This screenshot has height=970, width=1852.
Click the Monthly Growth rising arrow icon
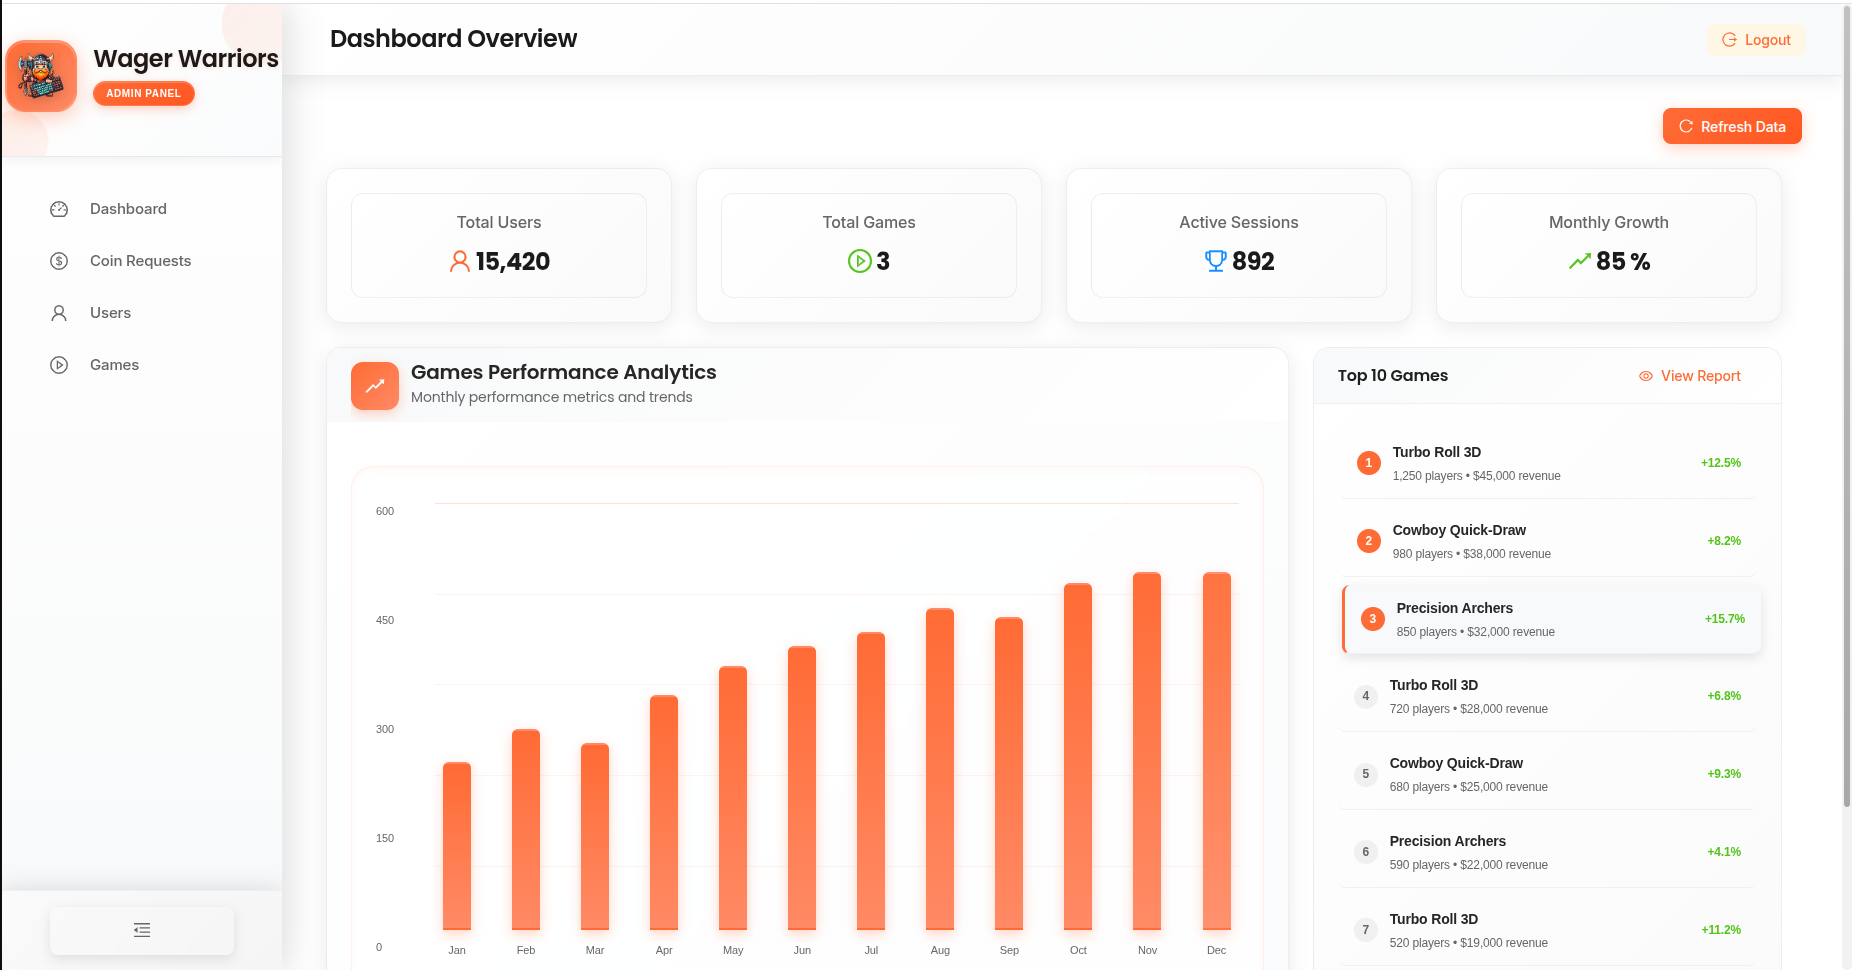pos(1579,261)
